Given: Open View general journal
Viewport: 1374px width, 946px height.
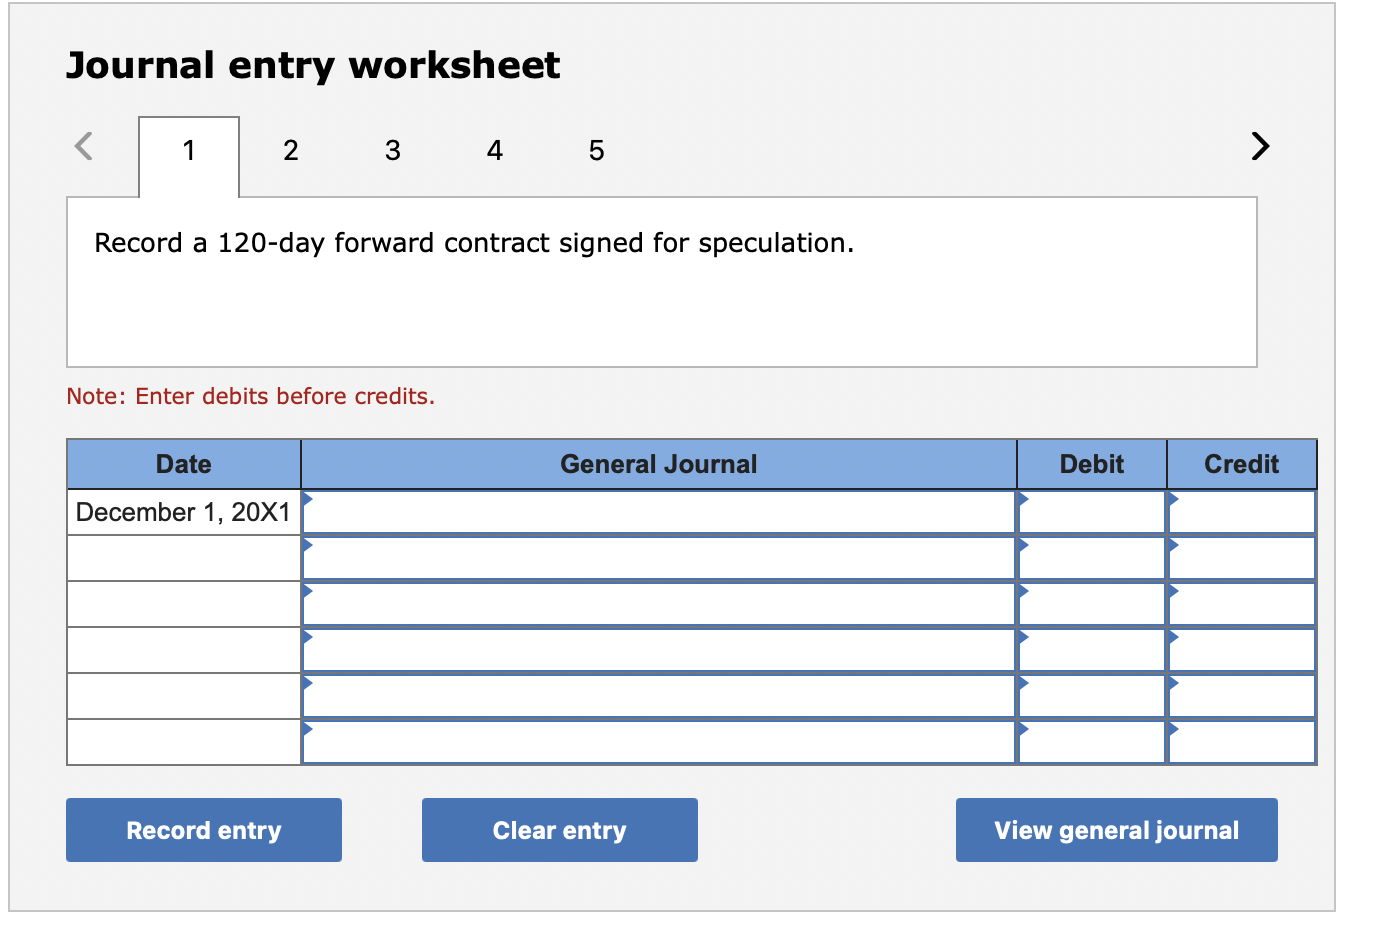Looking at the screenshot, I should point(1117,830).
